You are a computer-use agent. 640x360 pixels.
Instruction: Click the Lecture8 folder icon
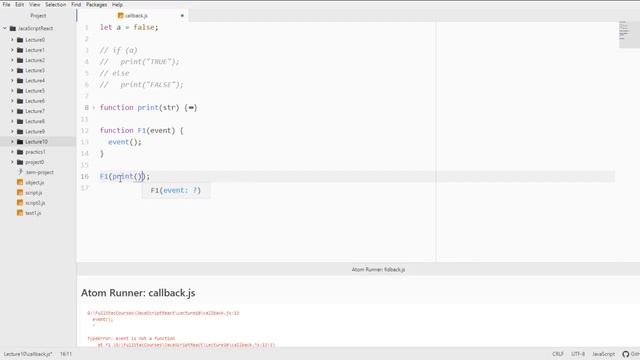point(20,121)
